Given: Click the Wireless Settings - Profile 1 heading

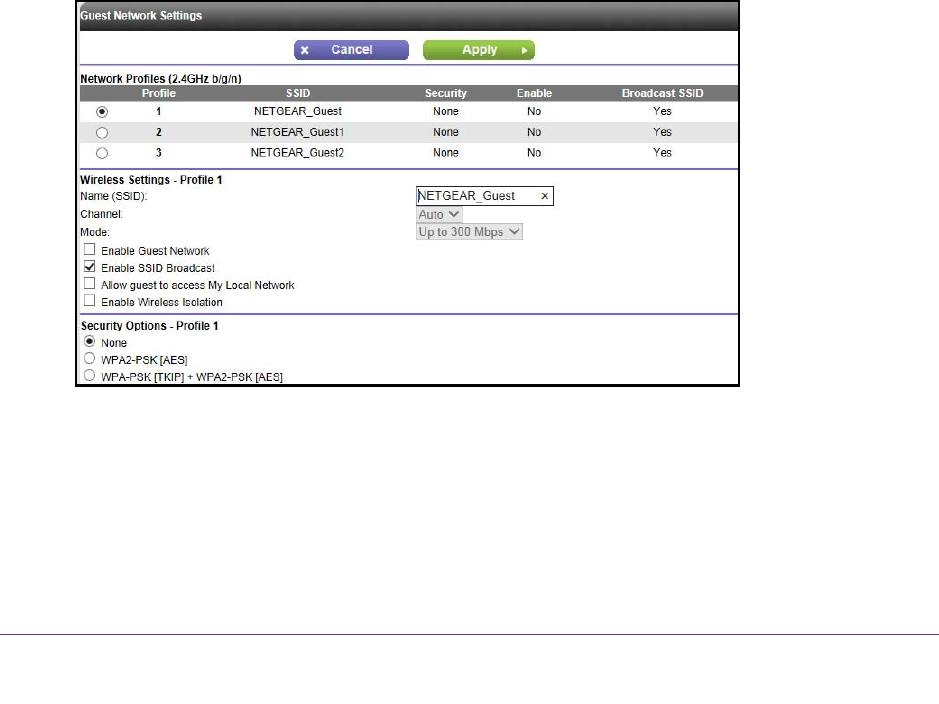Looking at the screenshot, I should [x=151, y=180].
